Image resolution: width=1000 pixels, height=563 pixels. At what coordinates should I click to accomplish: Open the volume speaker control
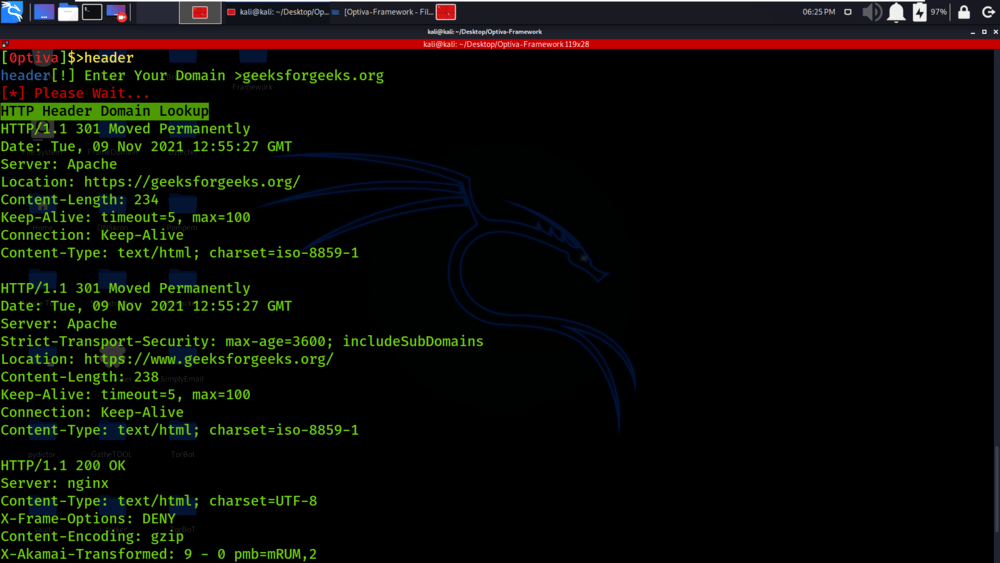click(871, 12)
